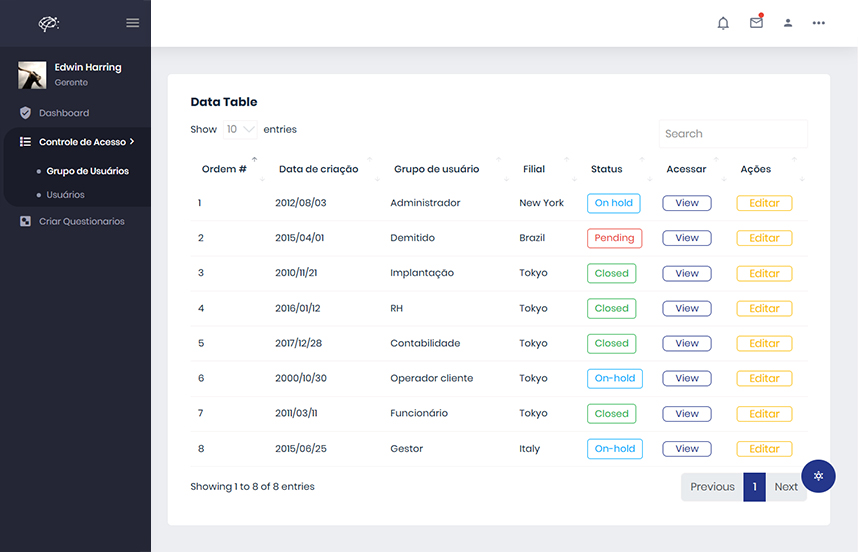Open the entries count dropdown
The image size is (858, 552).
point(240,130)
